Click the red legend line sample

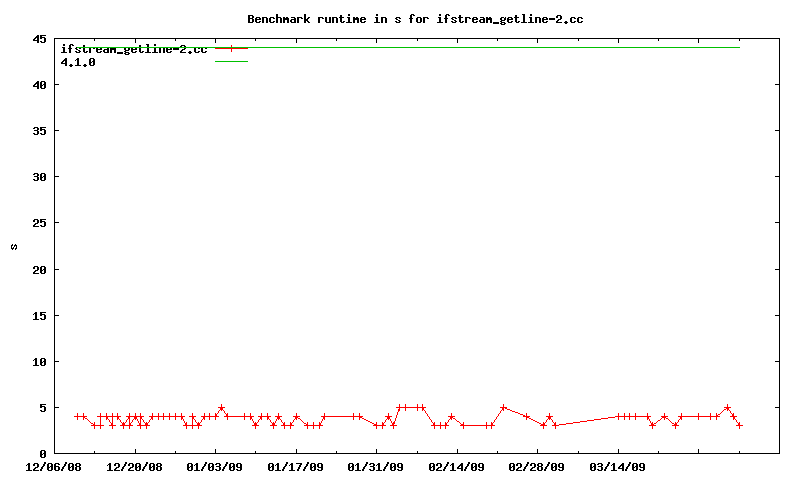(231, 48)
